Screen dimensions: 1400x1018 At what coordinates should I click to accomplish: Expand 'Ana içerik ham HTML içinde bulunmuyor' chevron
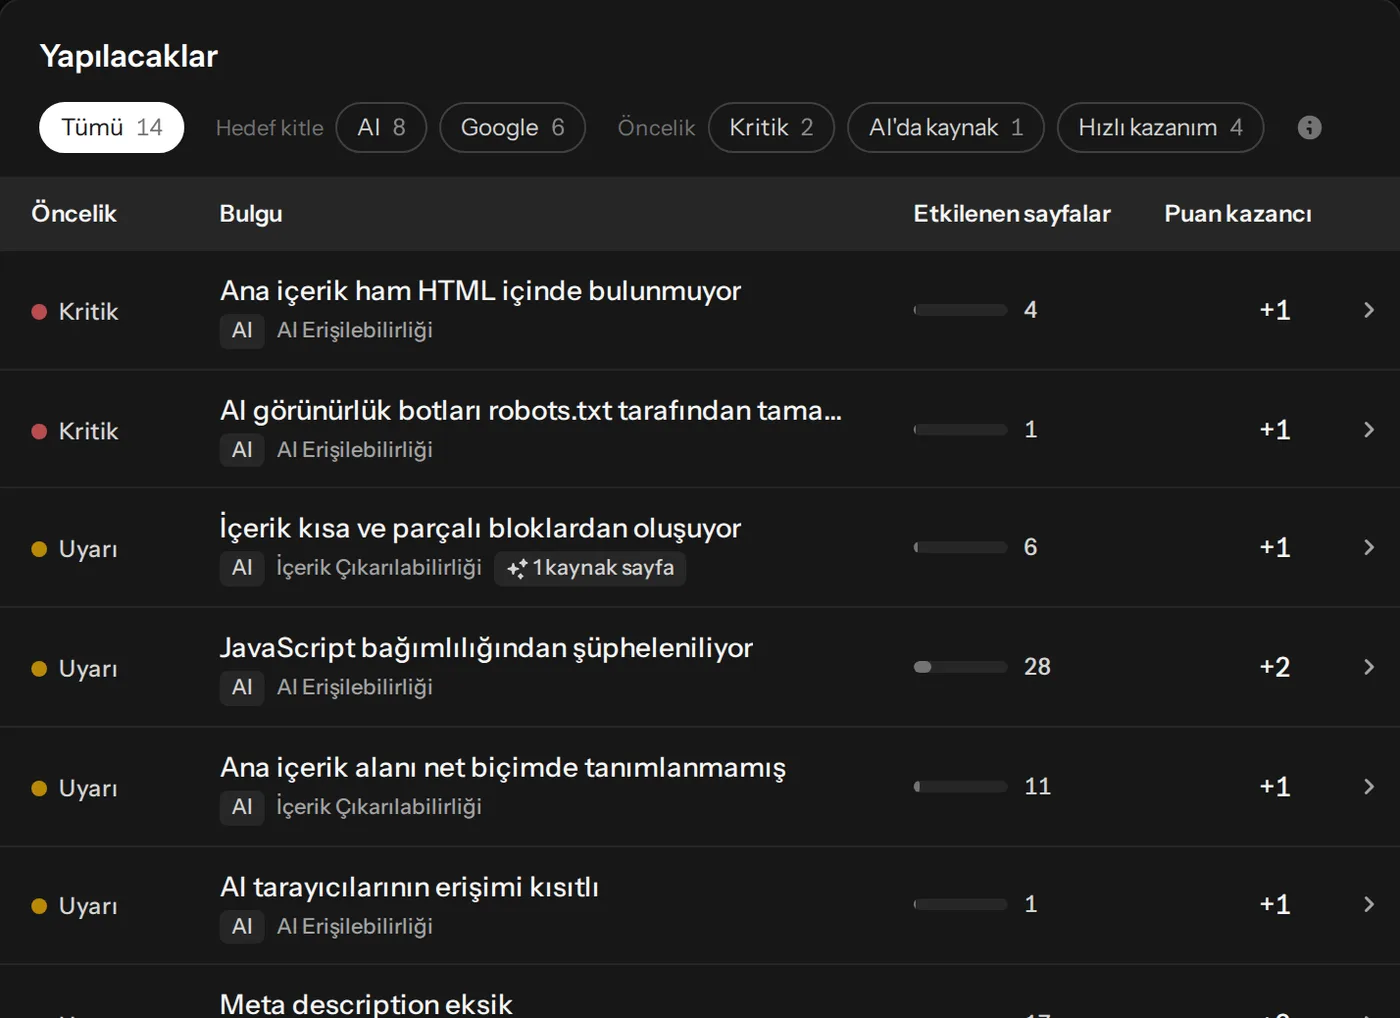point(1369,310)
